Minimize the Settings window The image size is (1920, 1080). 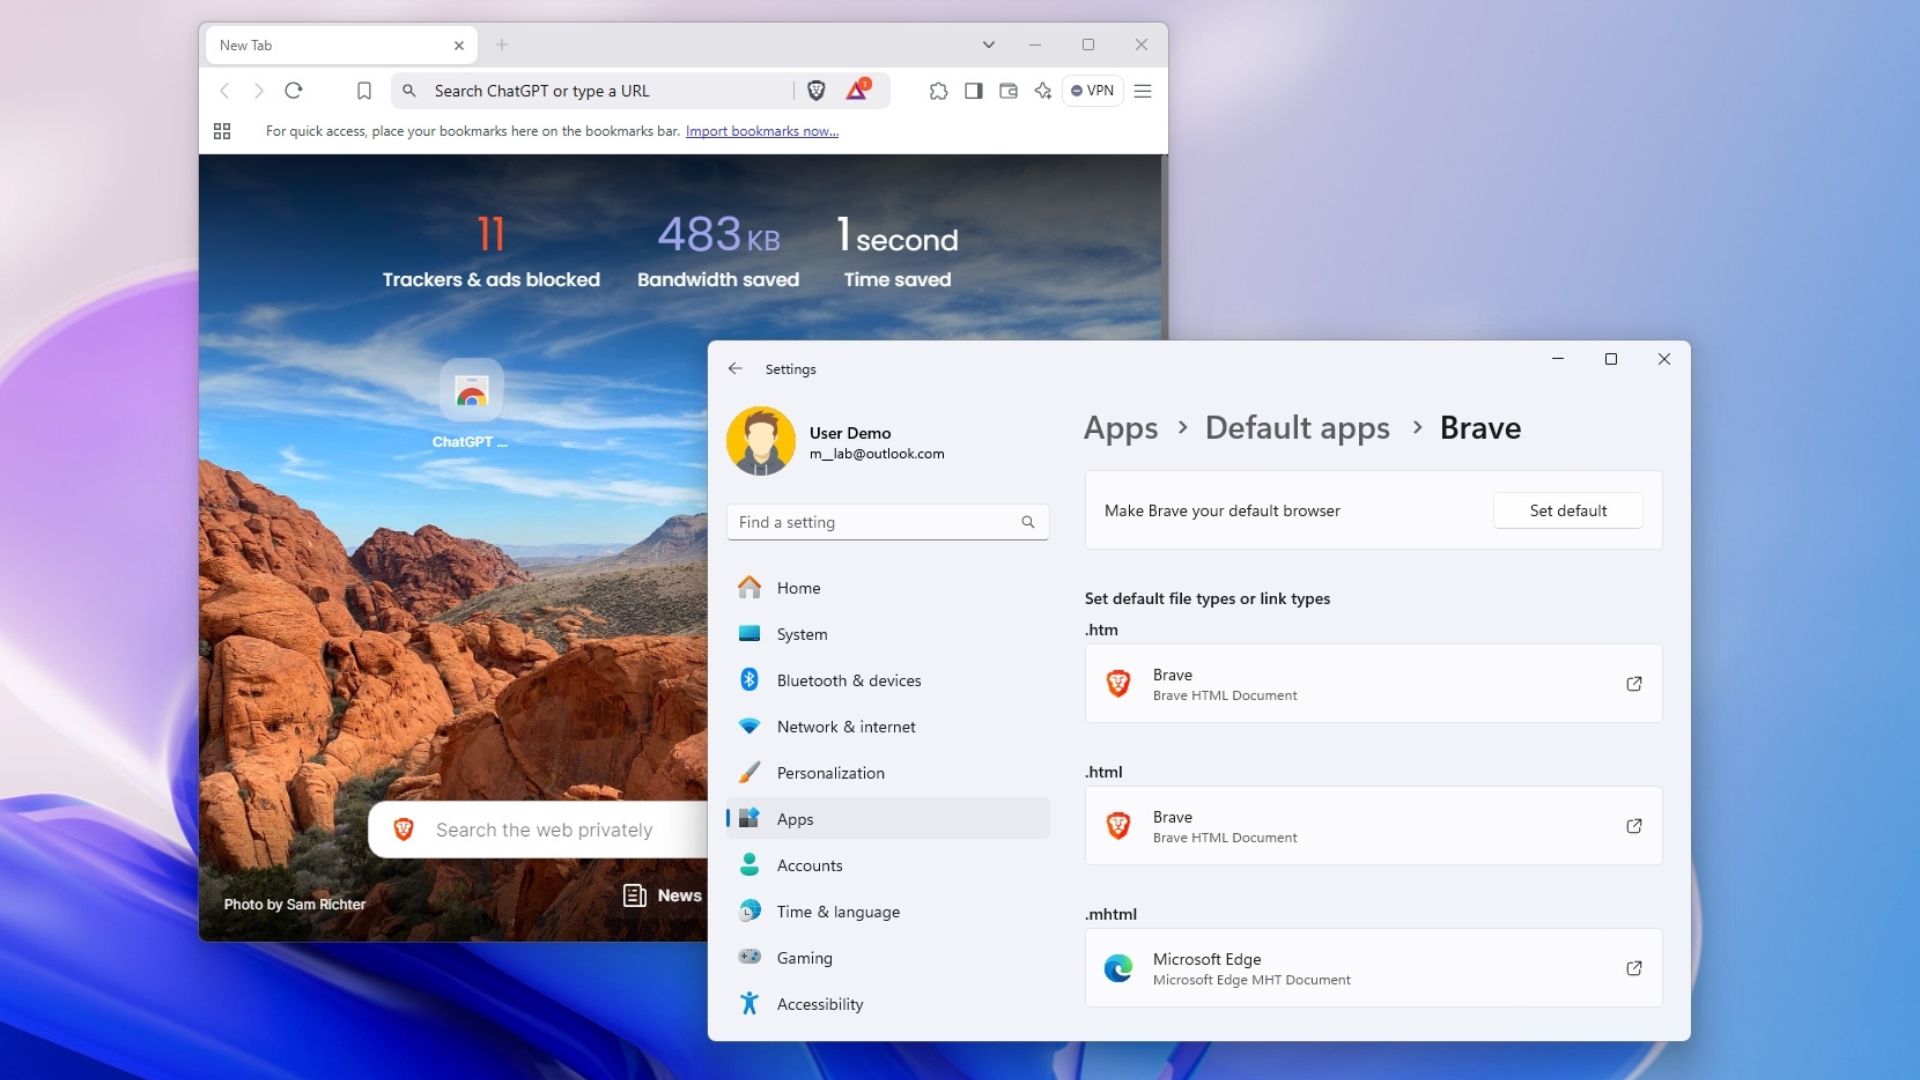1557,359
